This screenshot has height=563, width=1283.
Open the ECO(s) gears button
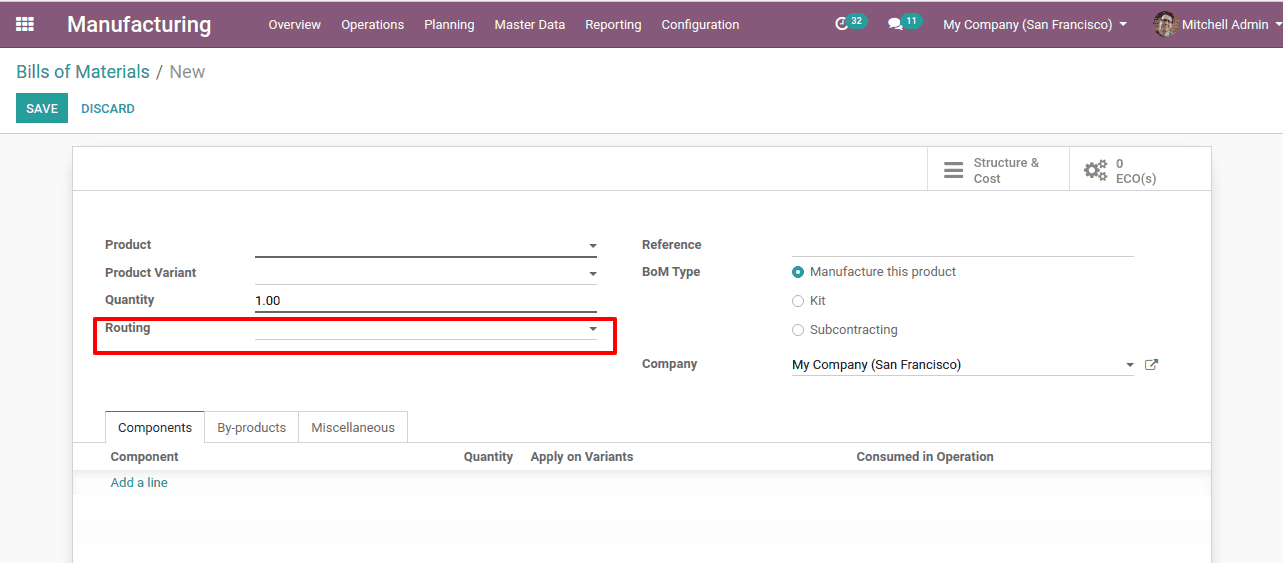tap(1140, 170)
